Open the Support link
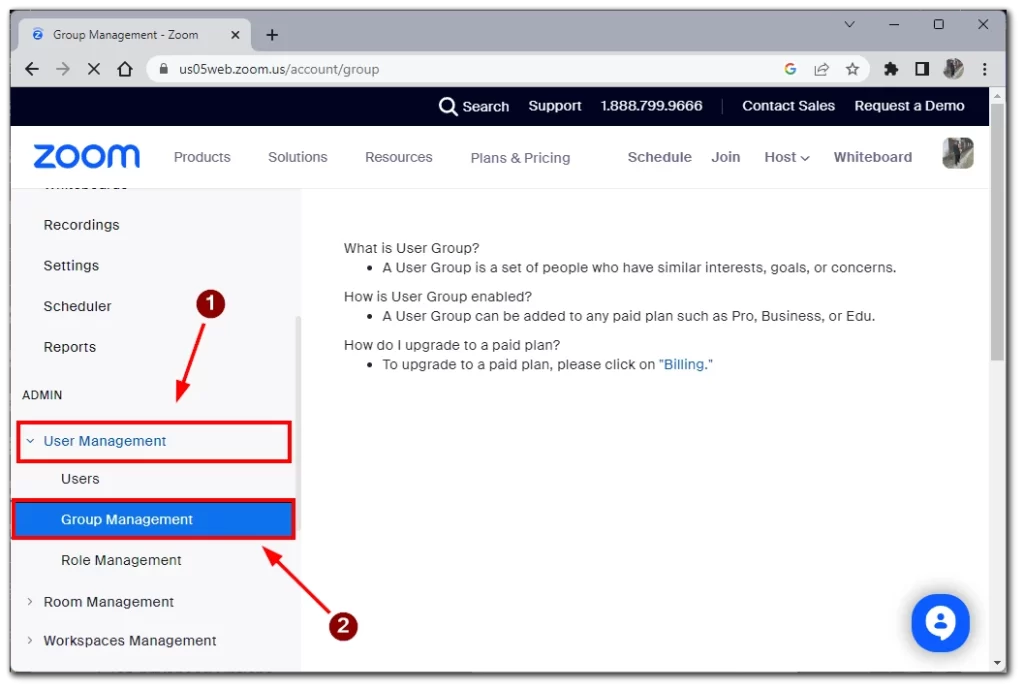The height and width of the screenshot is (690, 1024). pos(554,106)
